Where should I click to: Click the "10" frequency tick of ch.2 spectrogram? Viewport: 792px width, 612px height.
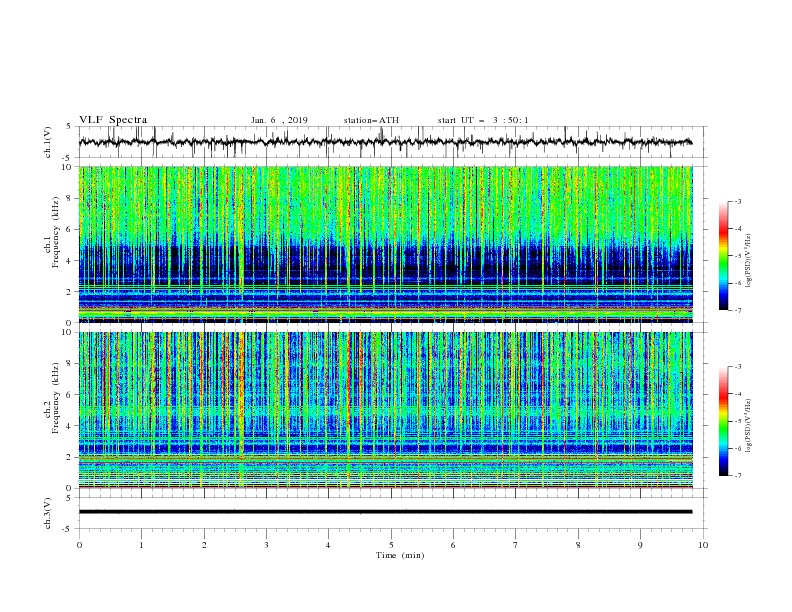[69, 332]
